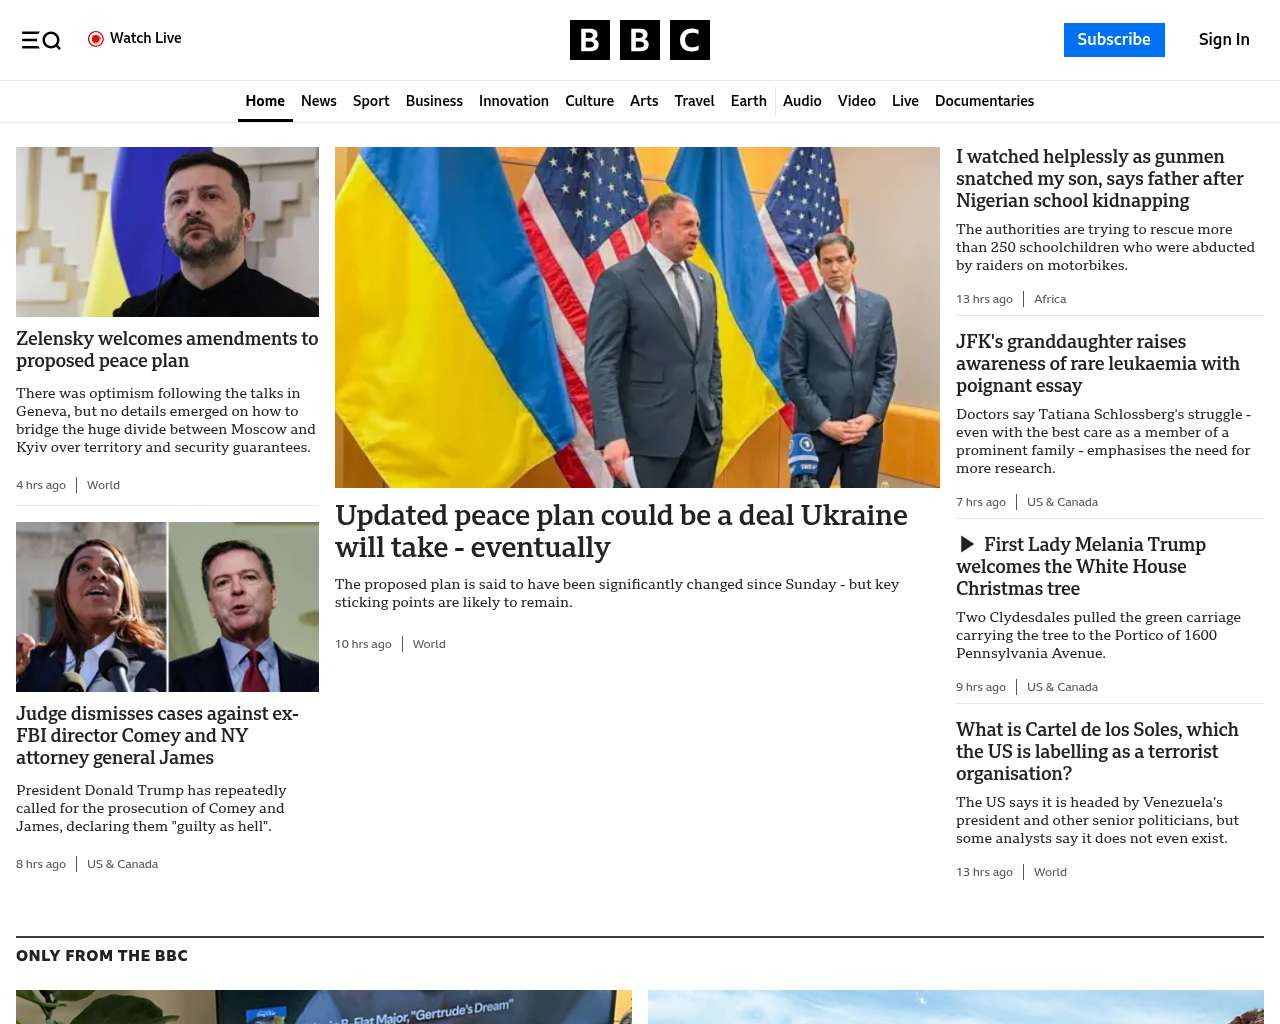Image resolution: width=1280 pixels, height=1024 pixels.
Task: Open the Sport section
Action: point(371,101)
